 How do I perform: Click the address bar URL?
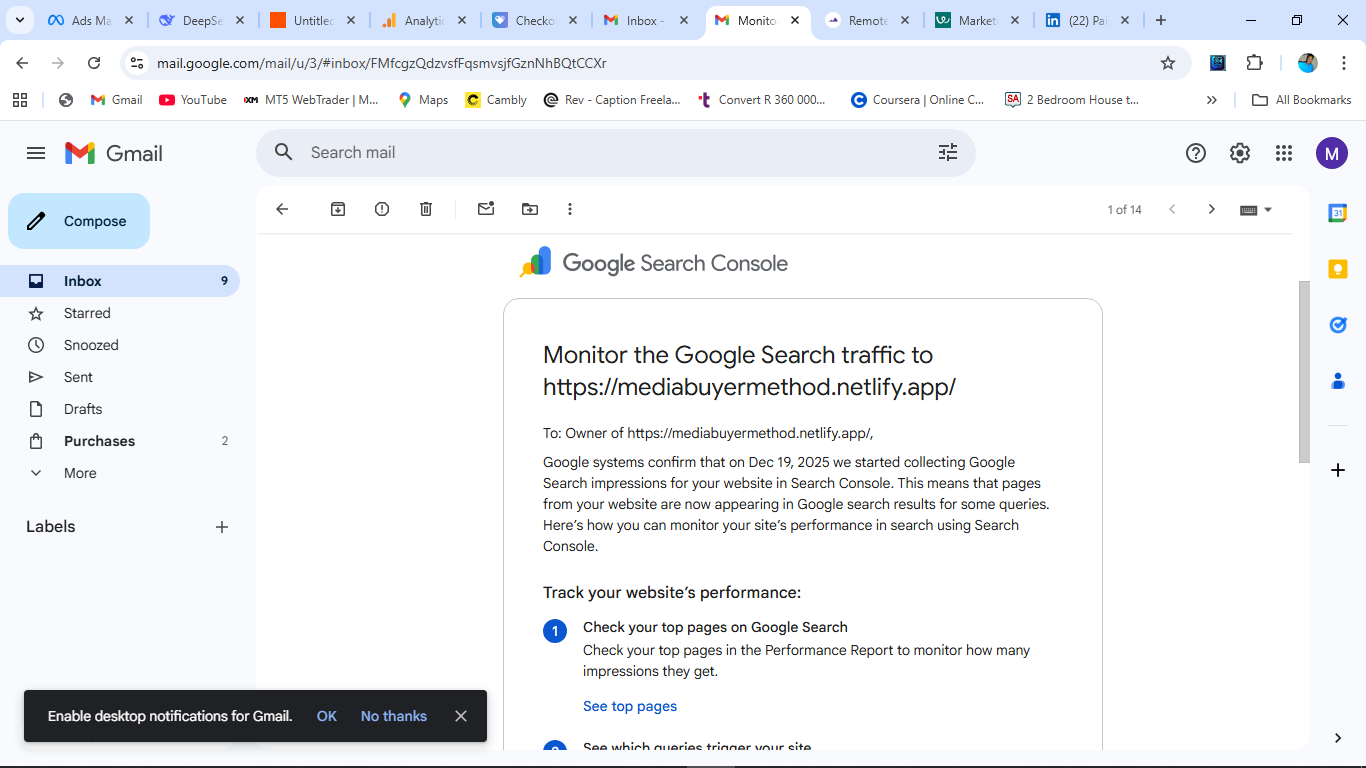[x=381, y=63]
